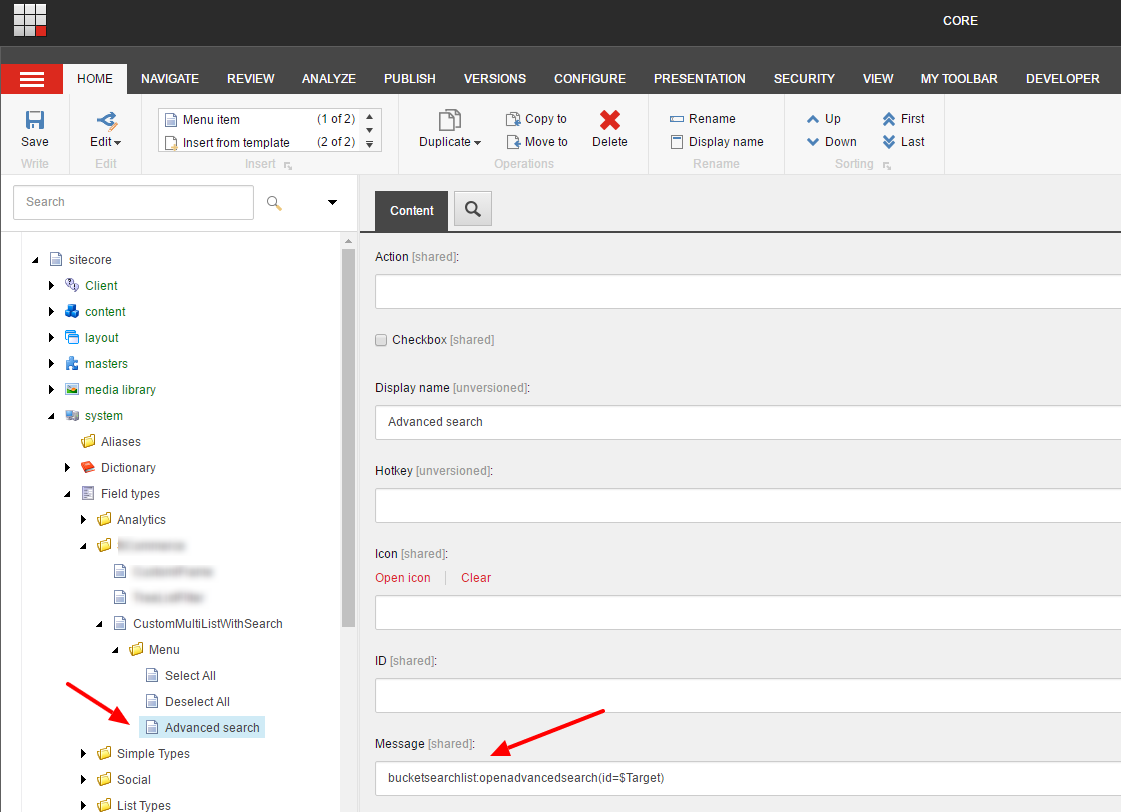Toggle the Checkbox shared field
The height and width of the screenshot is (812, 1121).
381,340
